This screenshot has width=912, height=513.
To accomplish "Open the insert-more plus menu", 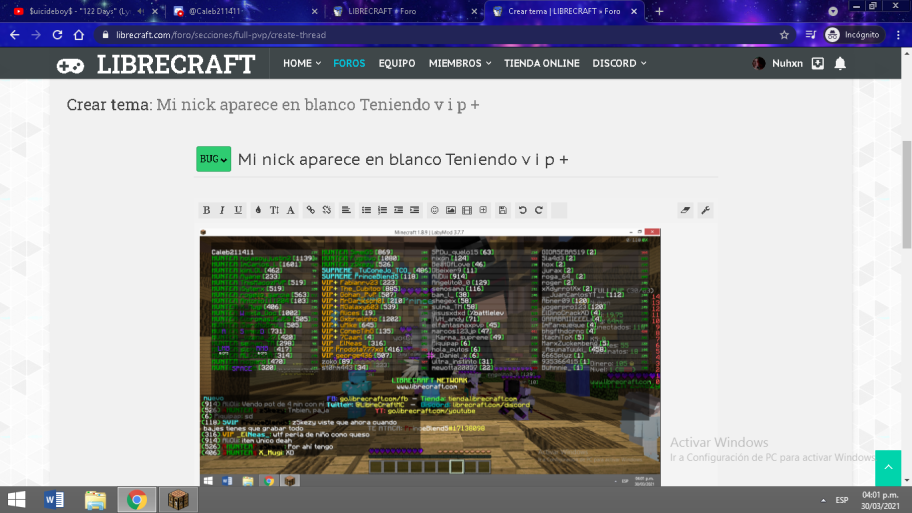I will point(483,210).
